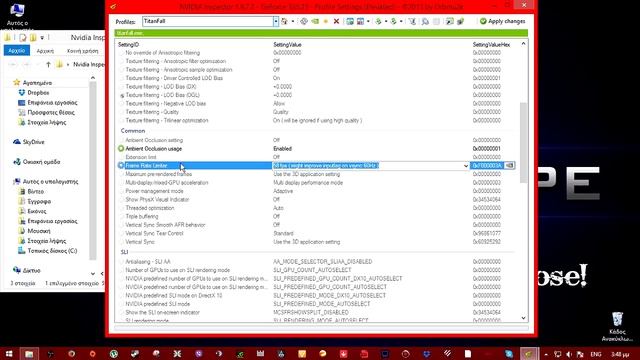Screen dimensions: 640x360
Task: Click the green NVIDIA restore-defaults toolbar icon
Action: pos(315,21)
